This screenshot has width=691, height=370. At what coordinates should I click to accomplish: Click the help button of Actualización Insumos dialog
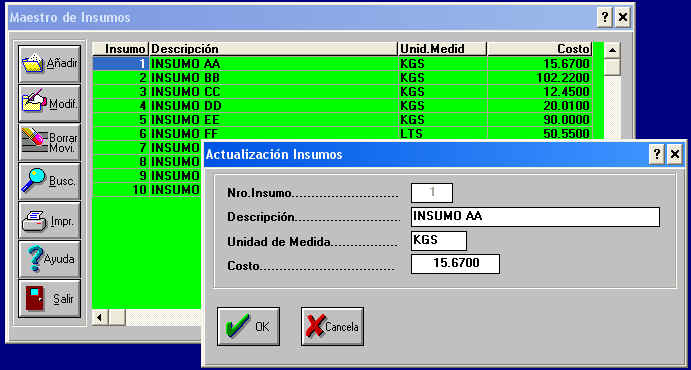coord(657,154)
